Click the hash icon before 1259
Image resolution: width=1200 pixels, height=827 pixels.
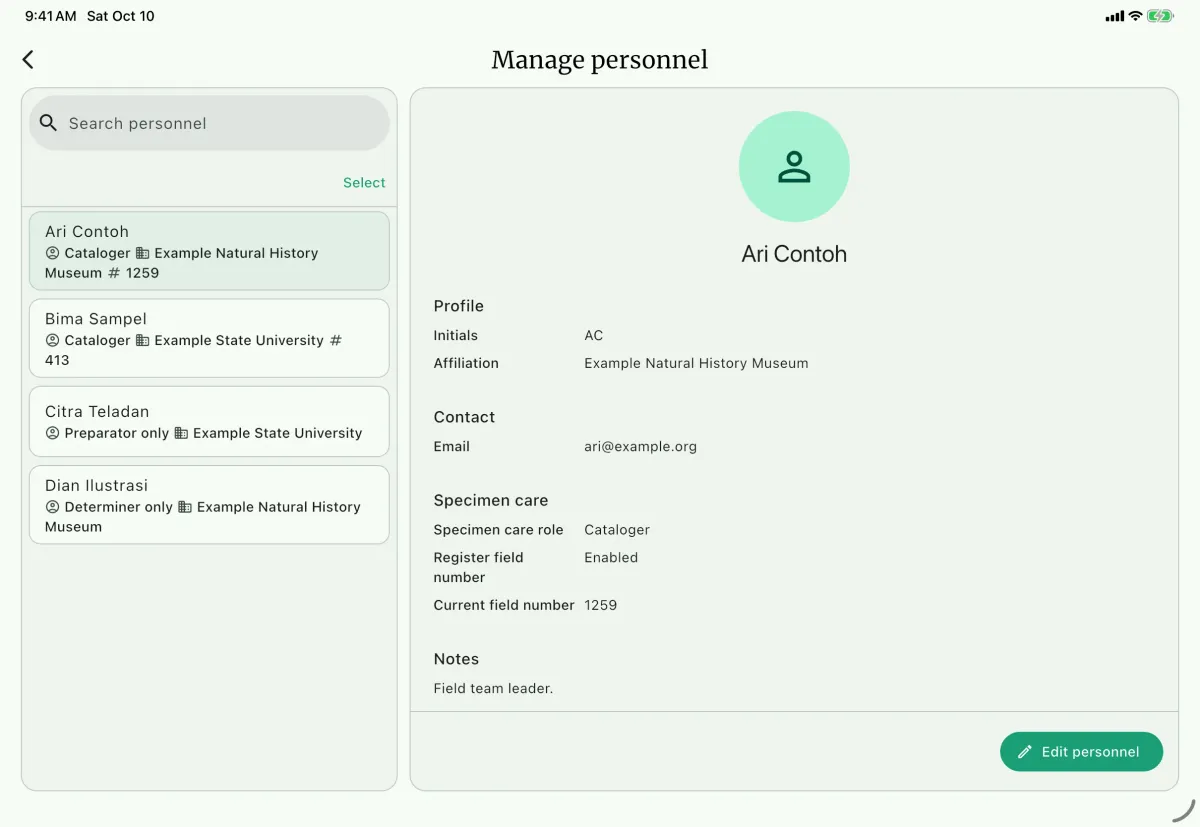point(113,273)
